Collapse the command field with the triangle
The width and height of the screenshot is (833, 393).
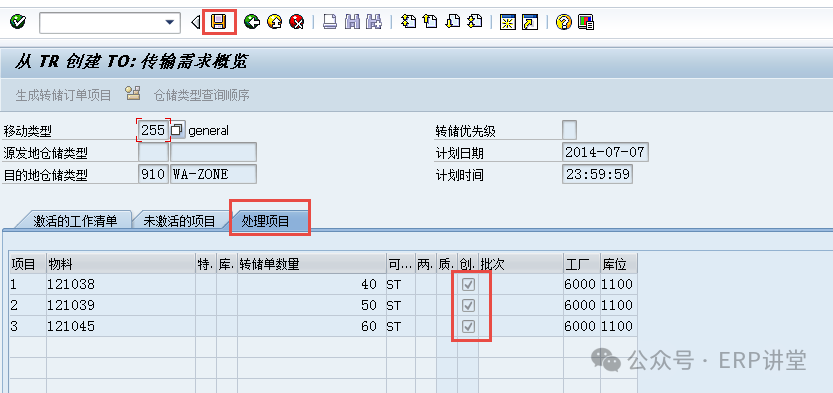coord(195,22)
